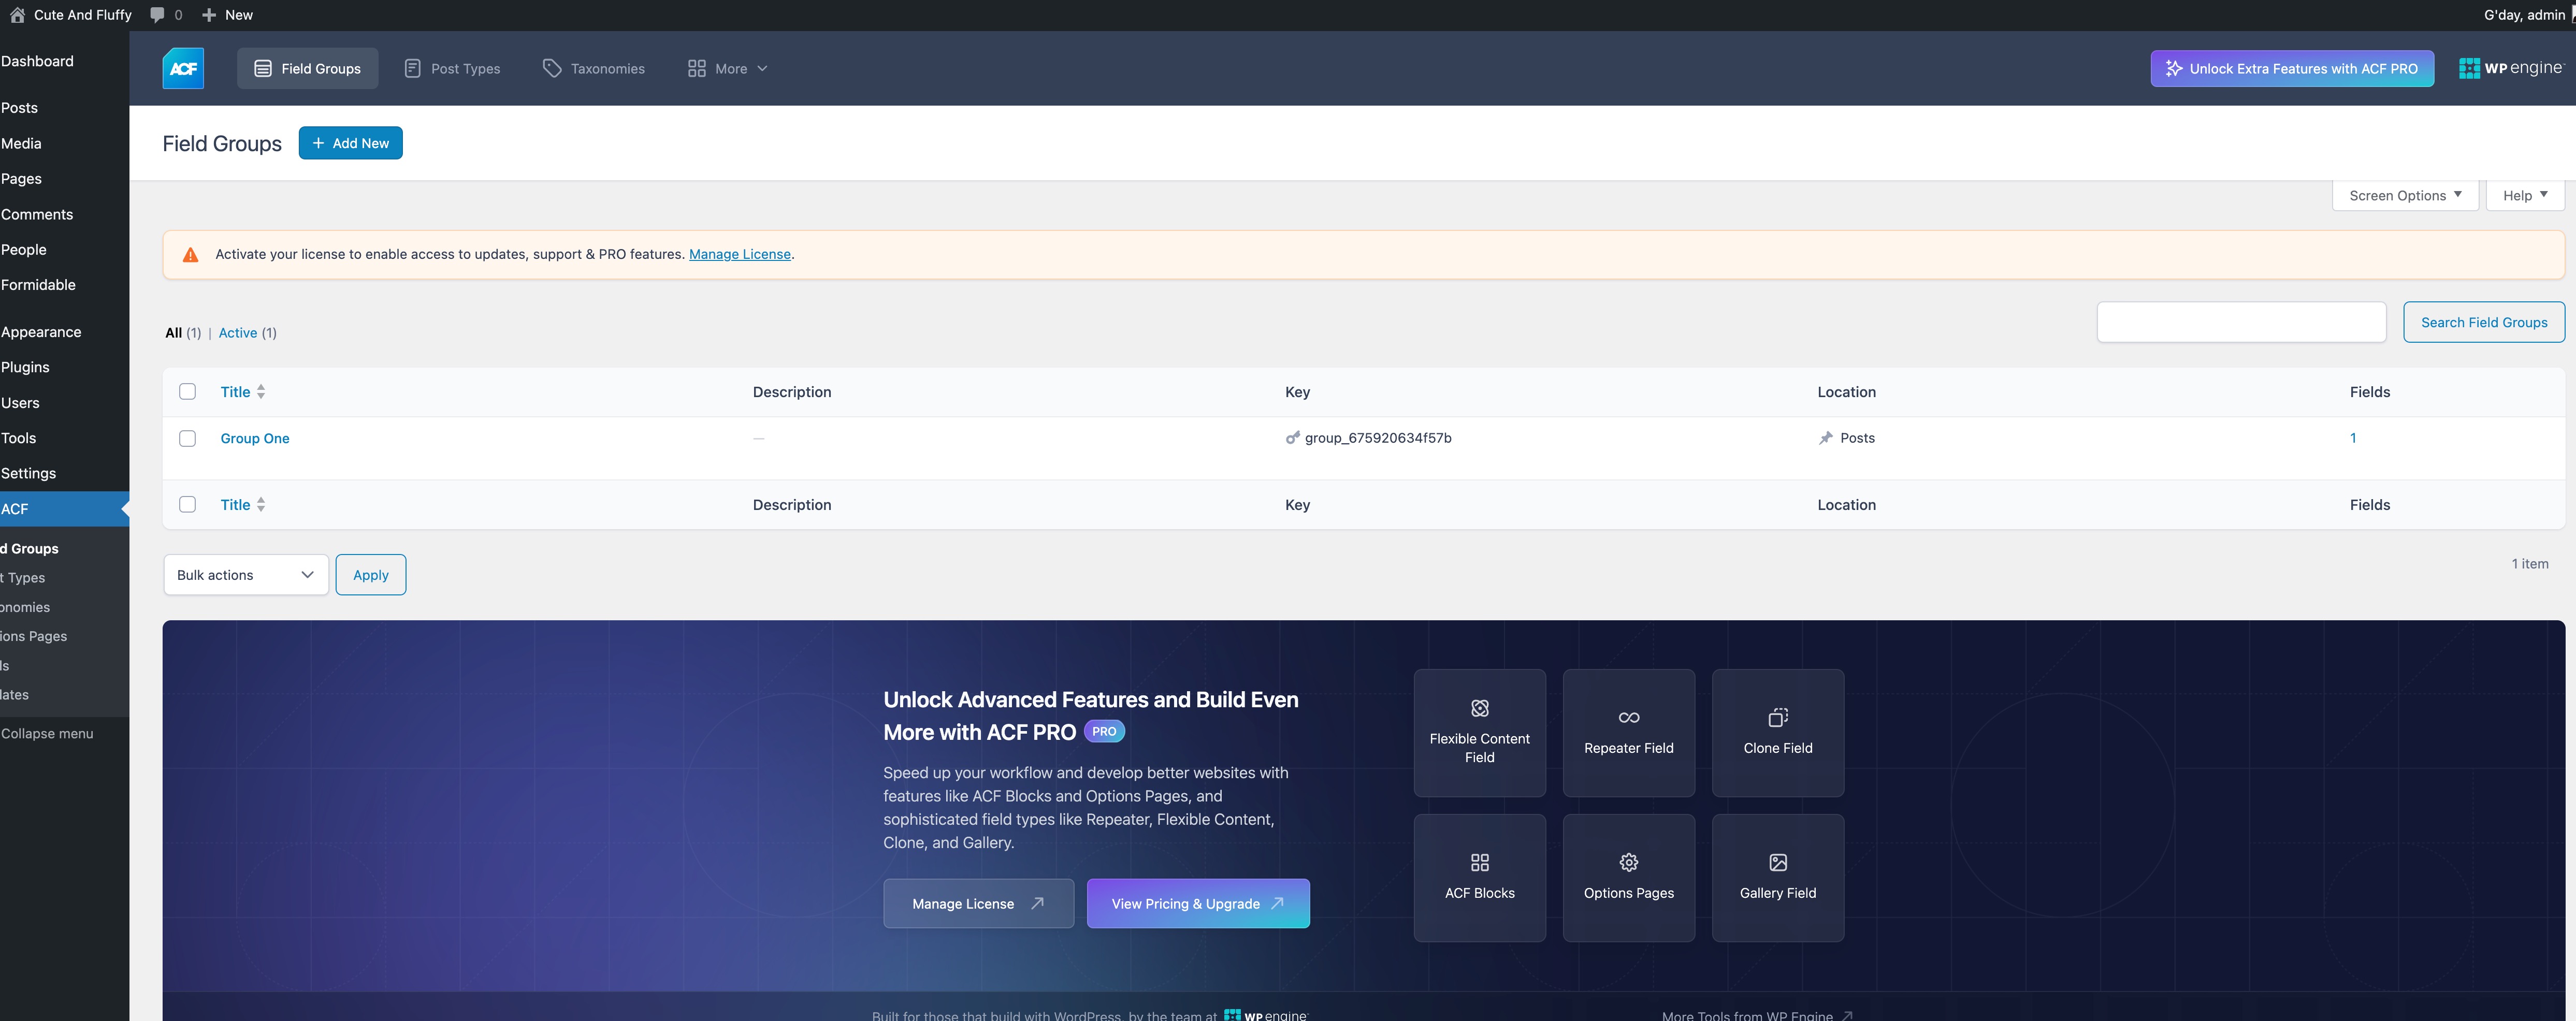Check the Group One row checkbox
Viewport: 2576px width, 1021px height.
[x=187, y=438]
